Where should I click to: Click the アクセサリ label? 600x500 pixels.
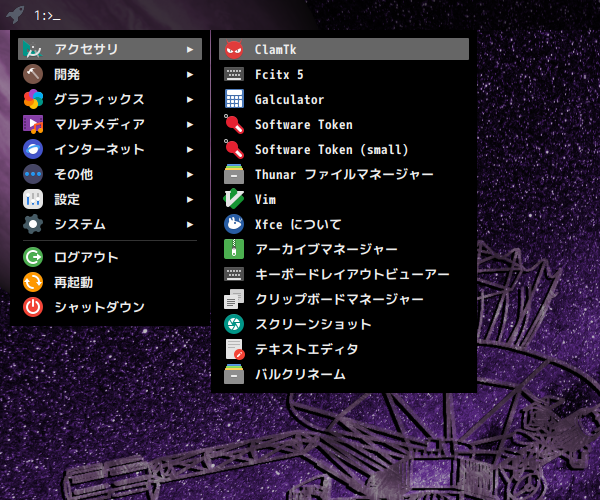coord(86,49)
